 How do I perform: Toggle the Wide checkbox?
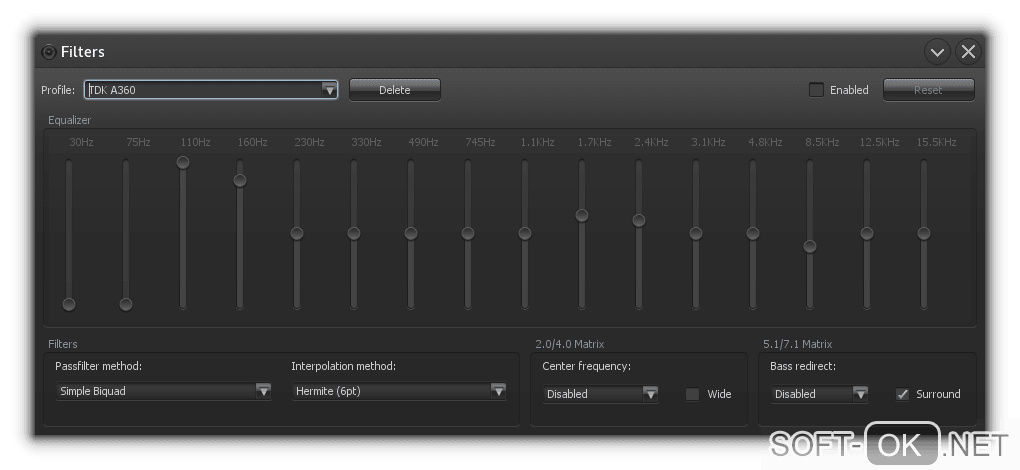click(693, 394)
